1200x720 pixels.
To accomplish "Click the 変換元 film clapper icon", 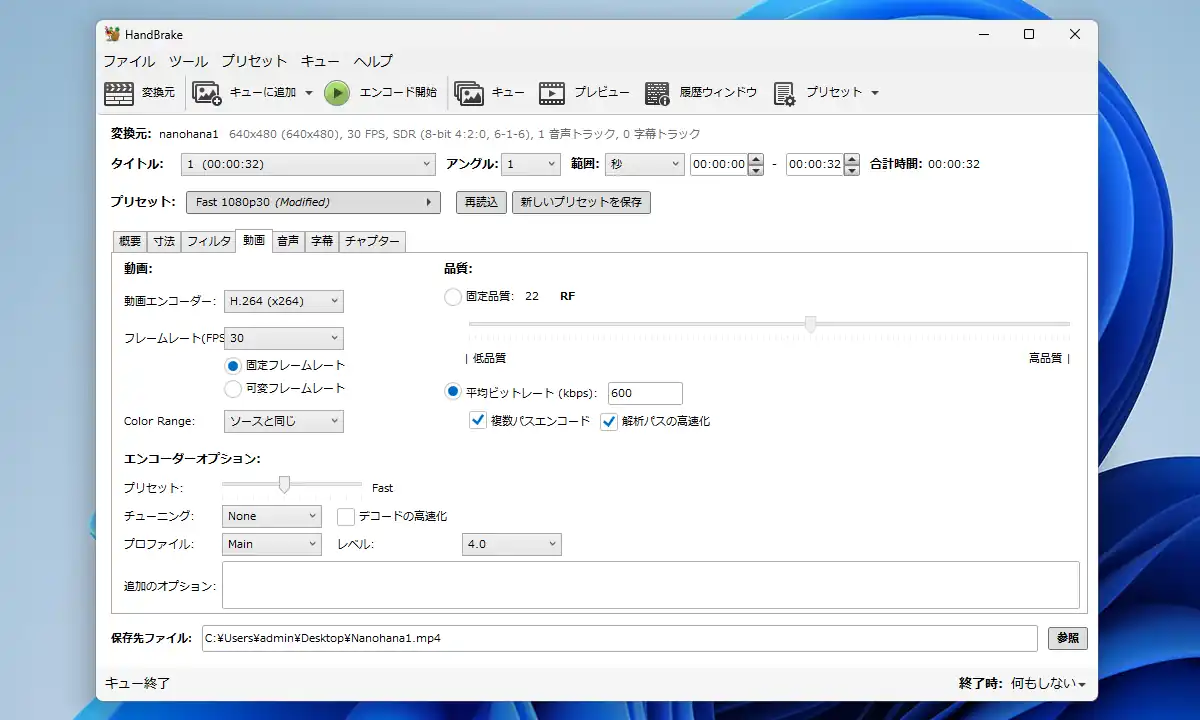I will coord(119,93).
